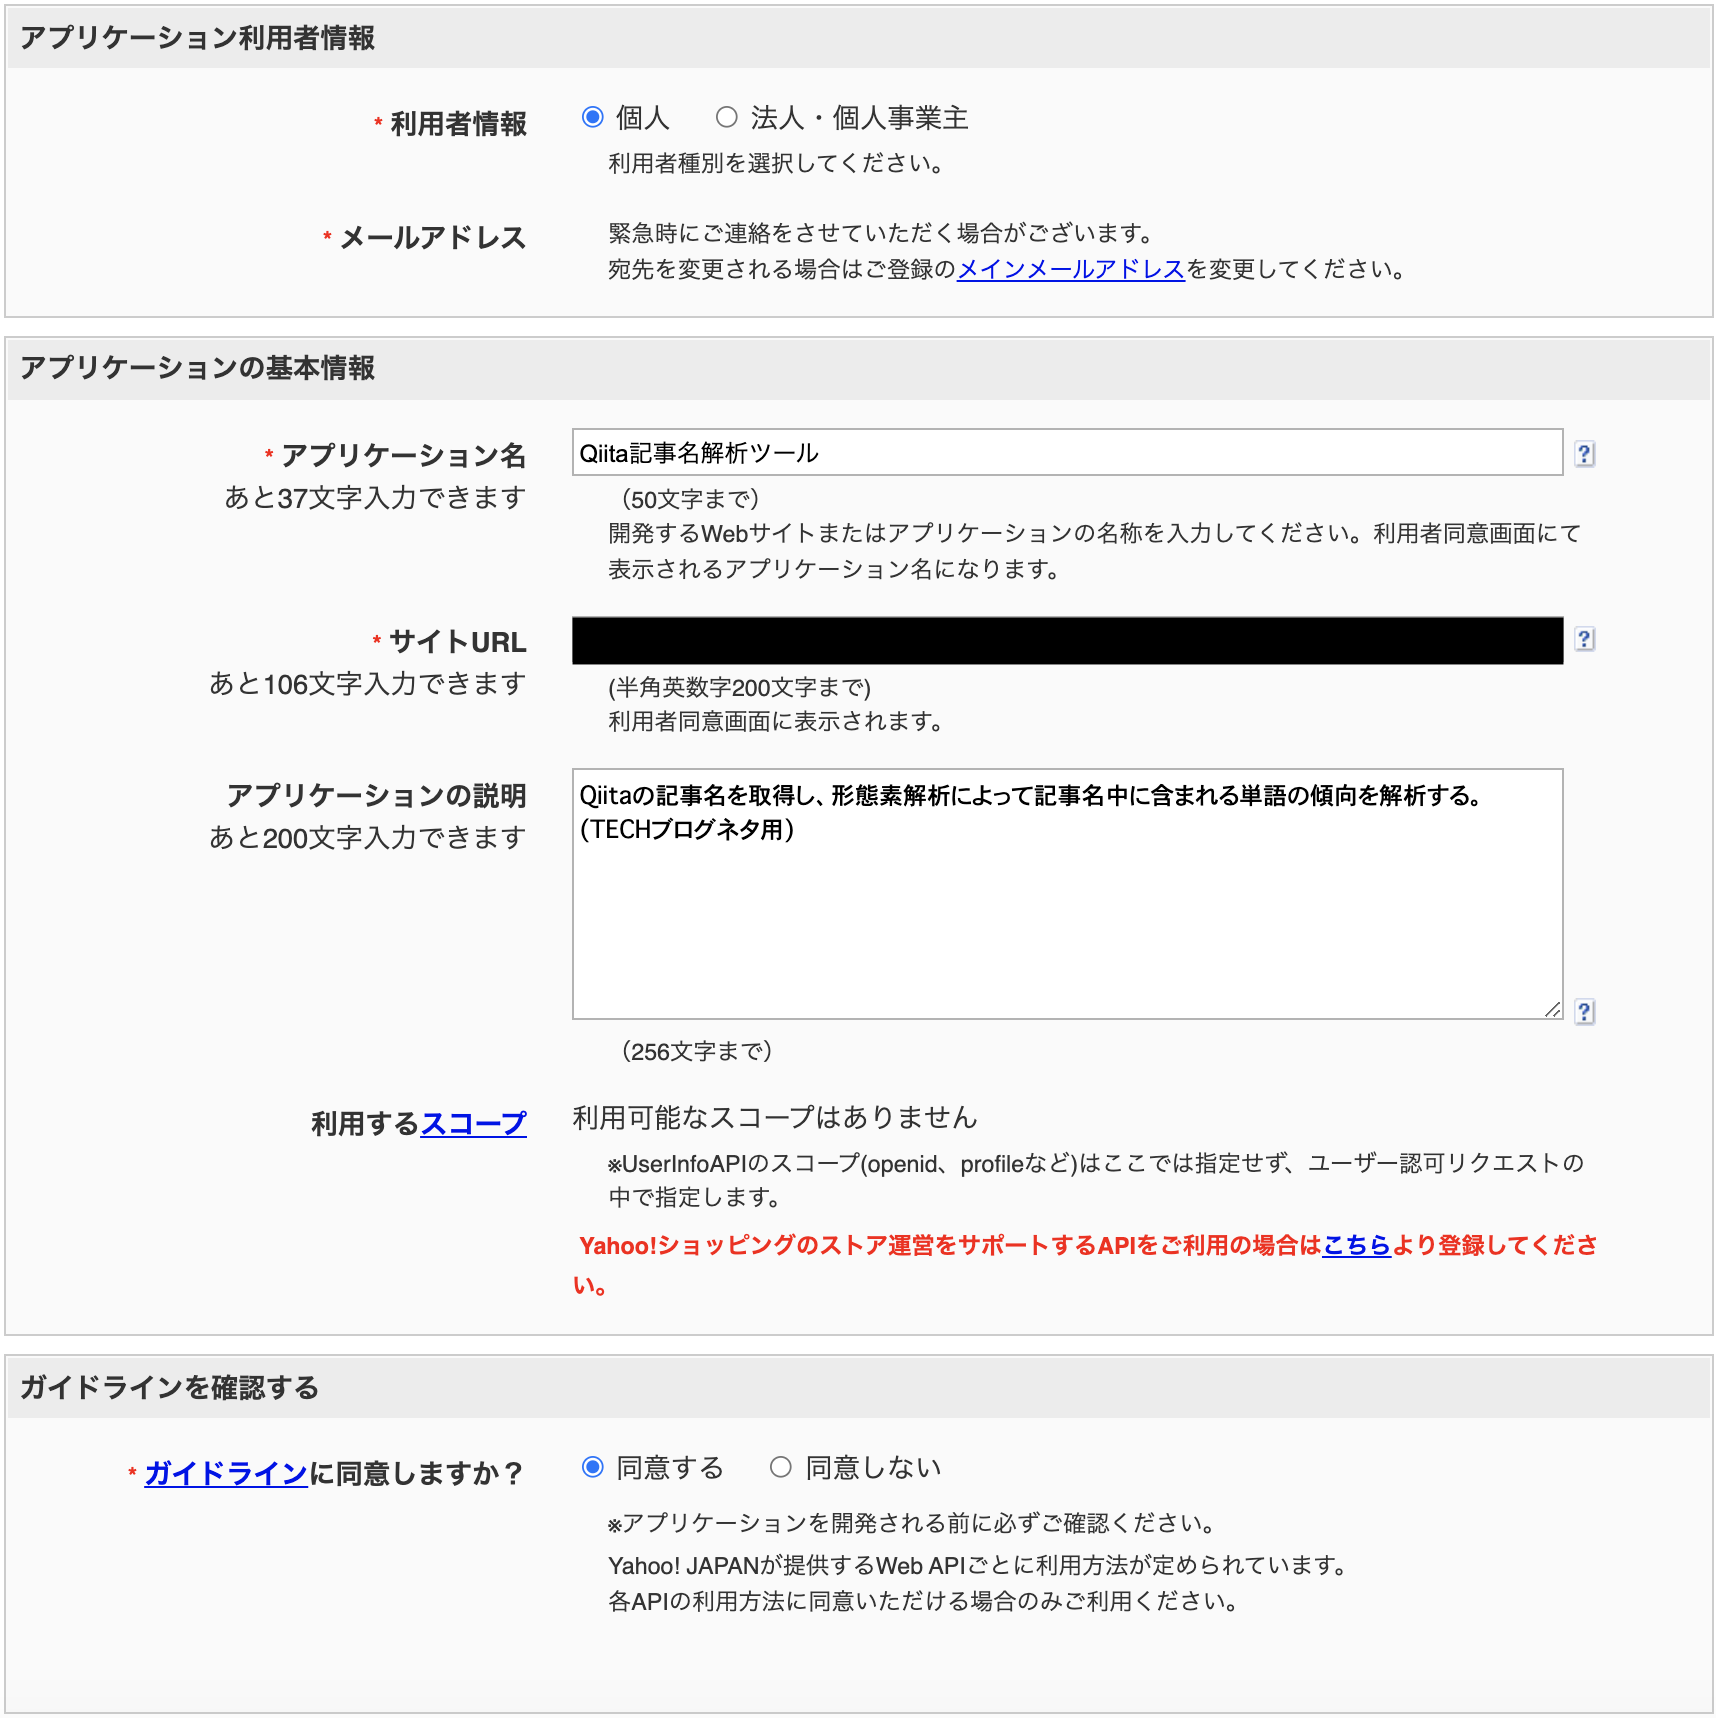1716x1718 pixels.
Task: Select the 同意しない radio button
Action: 781,1467
